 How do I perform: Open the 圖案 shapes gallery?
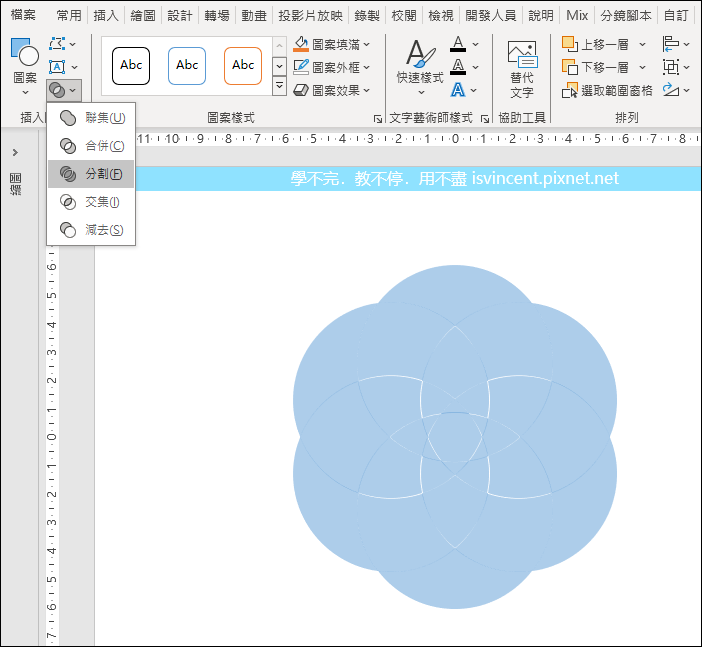25,66
